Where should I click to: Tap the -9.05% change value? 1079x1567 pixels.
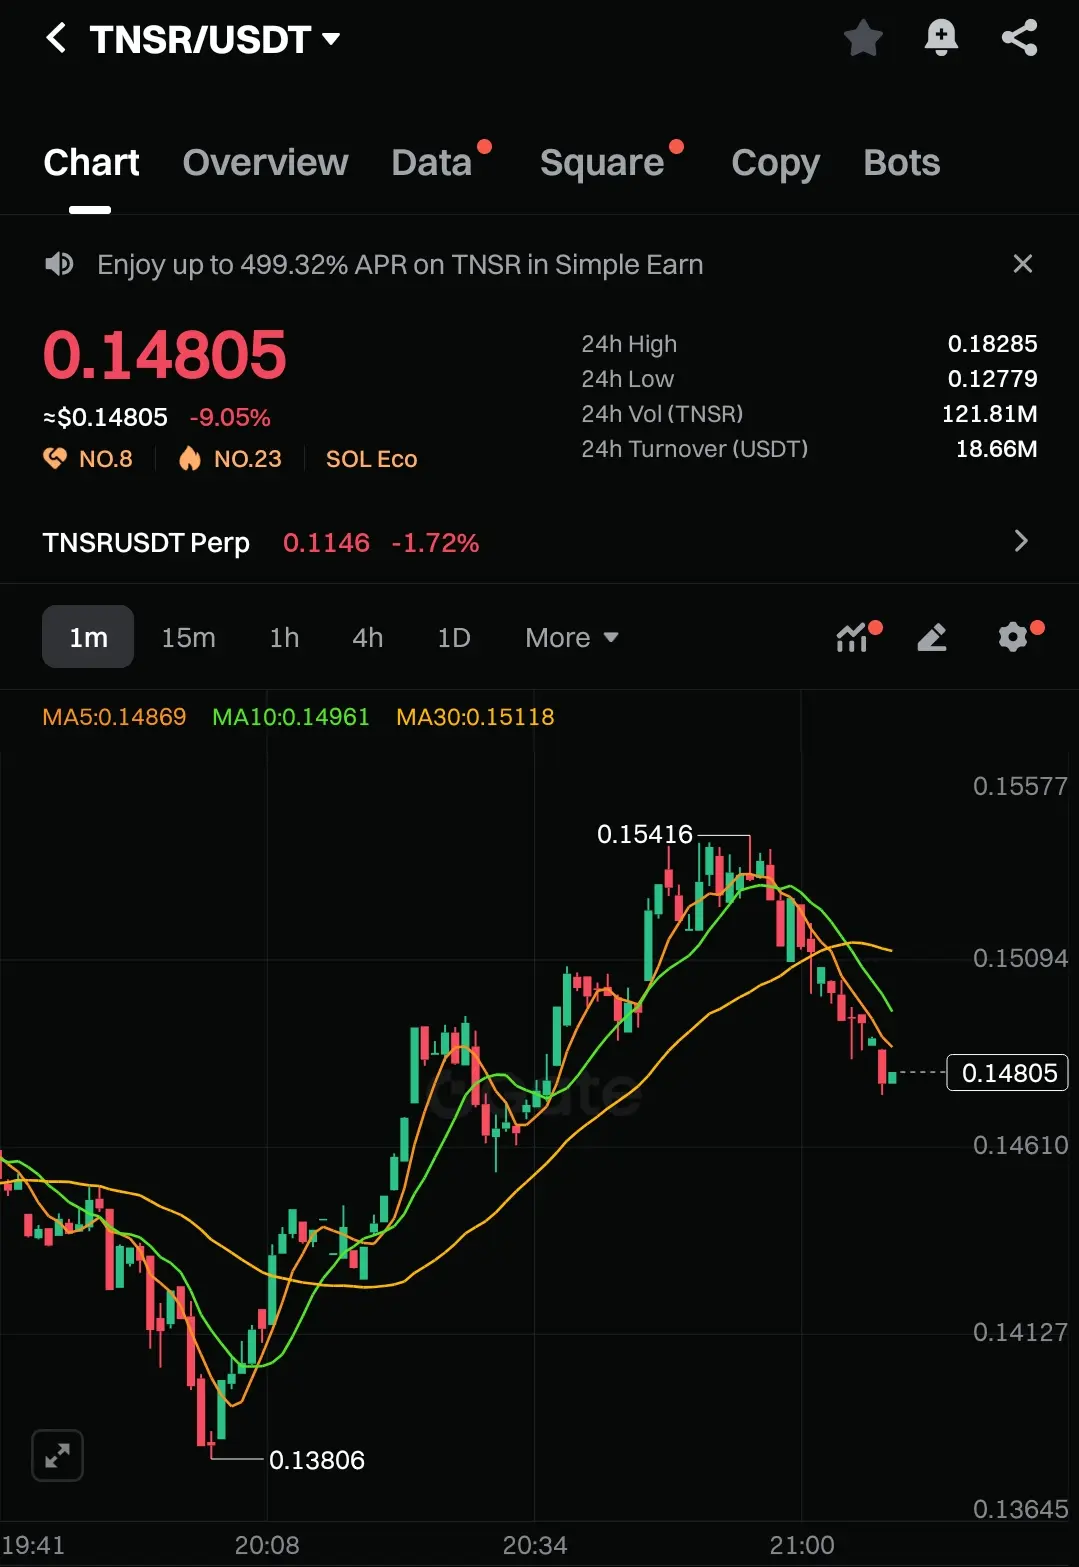(x=230, y=417)
